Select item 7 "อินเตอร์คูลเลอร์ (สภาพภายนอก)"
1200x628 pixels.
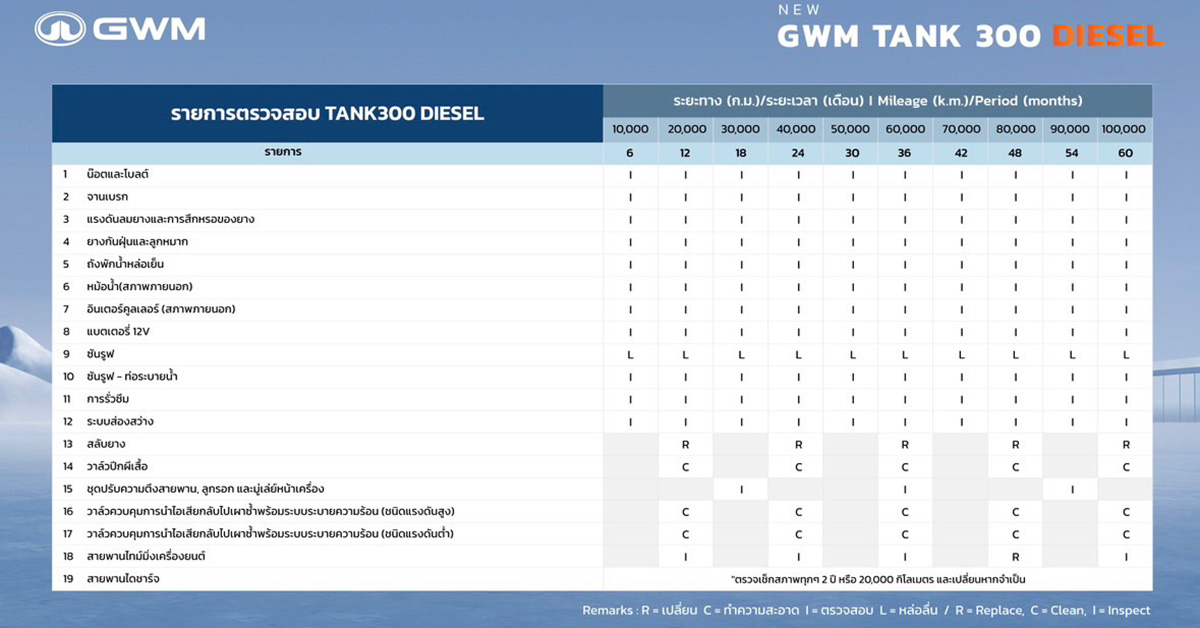click(161, 309)
